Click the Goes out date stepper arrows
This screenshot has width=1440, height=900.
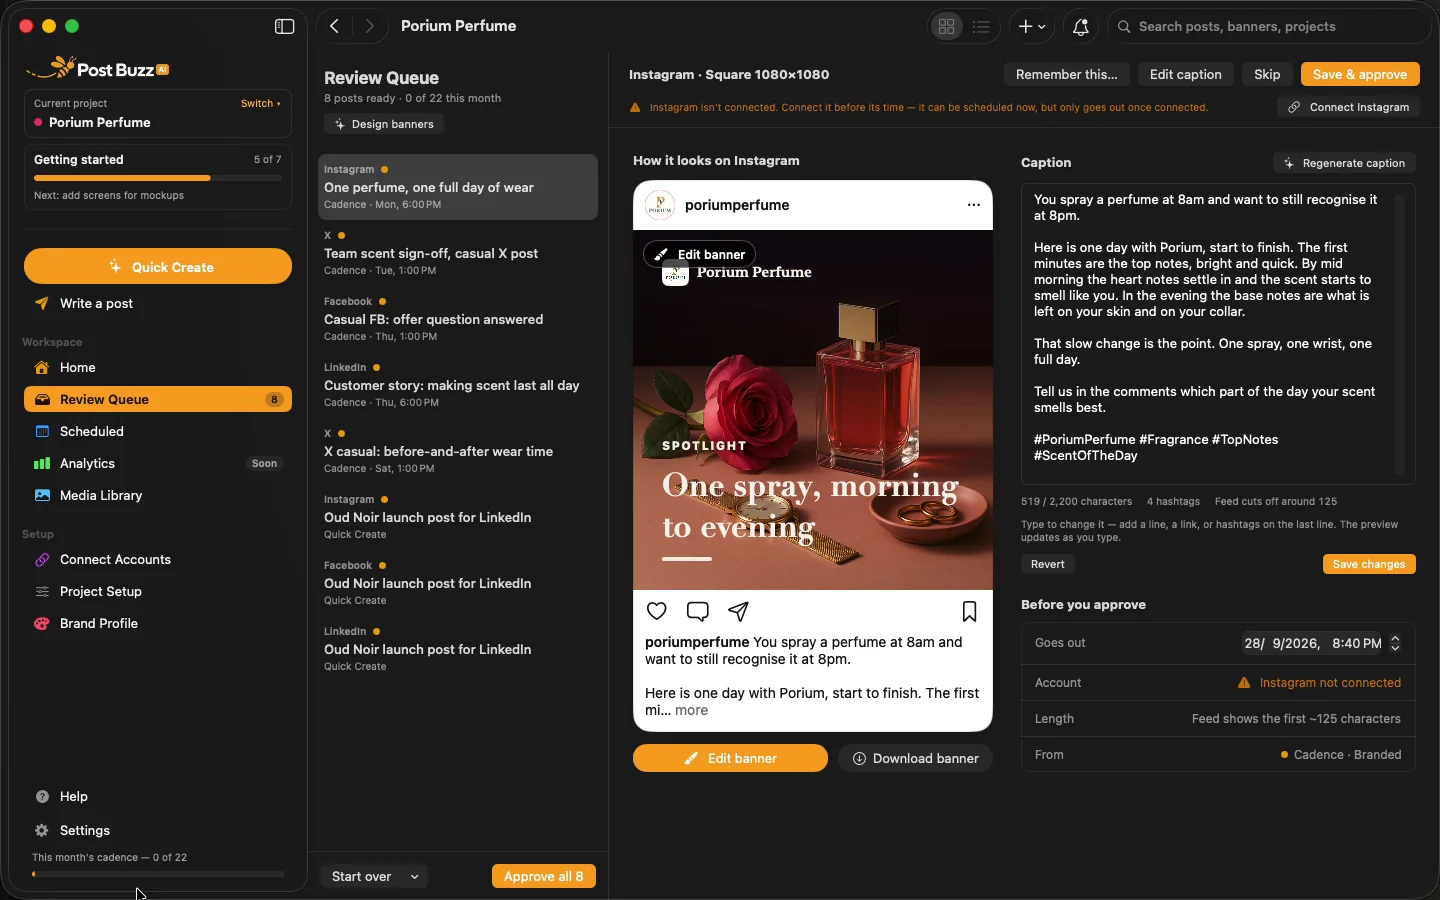(x=1396, y=643)
